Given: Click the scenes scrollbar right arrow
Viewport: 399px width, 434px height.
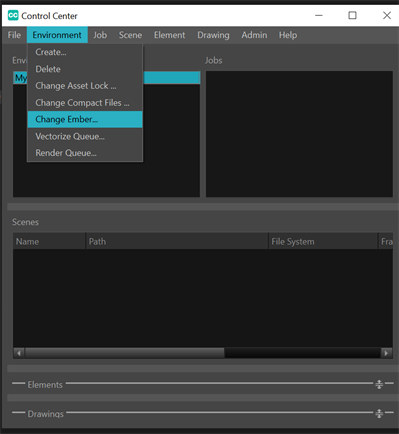Looking at the screenshot, I should point(386,353).
